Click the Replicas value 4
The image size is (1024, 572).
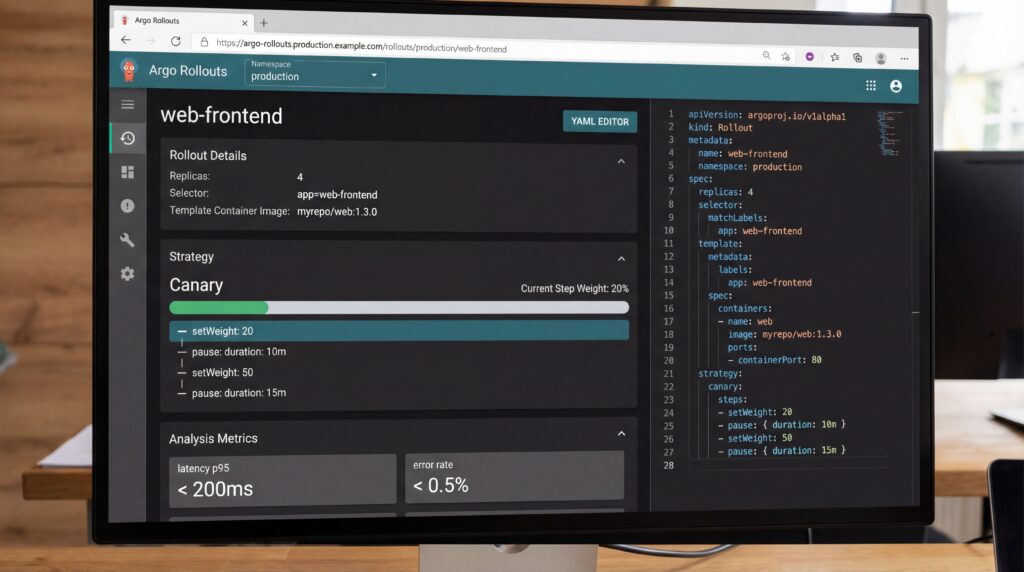pos(300,177)
